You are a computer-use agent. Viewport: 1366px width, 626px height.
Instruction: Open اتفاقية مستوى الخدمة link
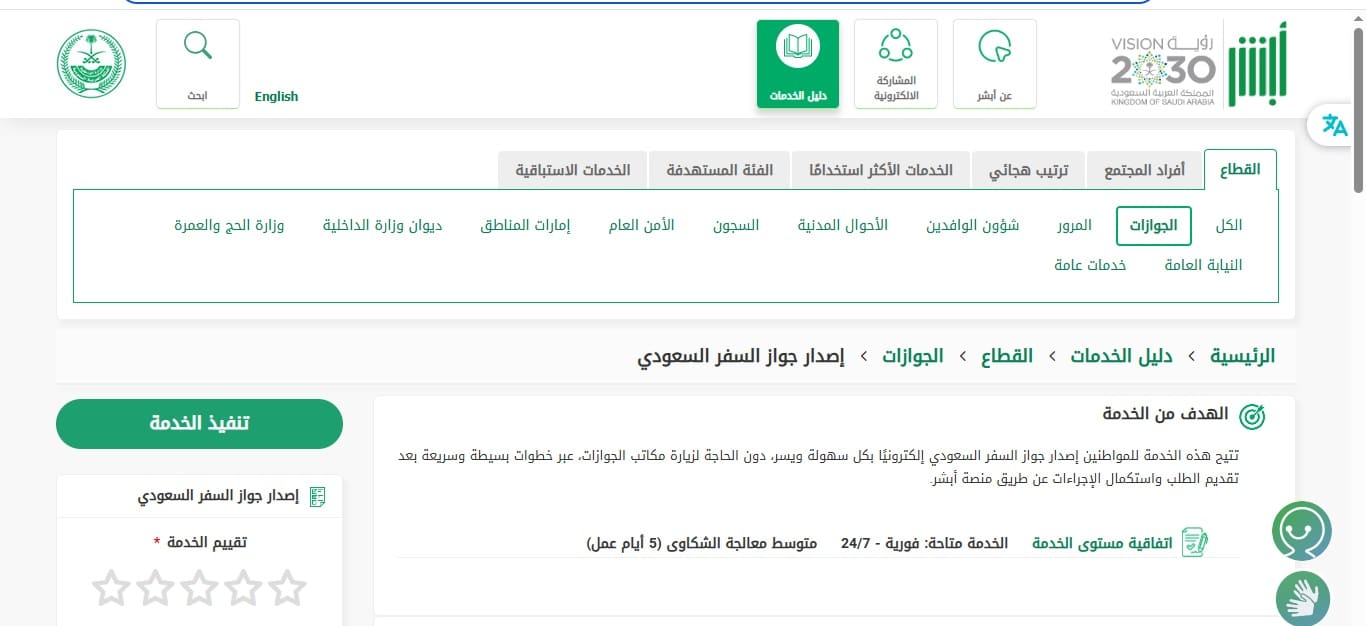tap(1103, 543)
